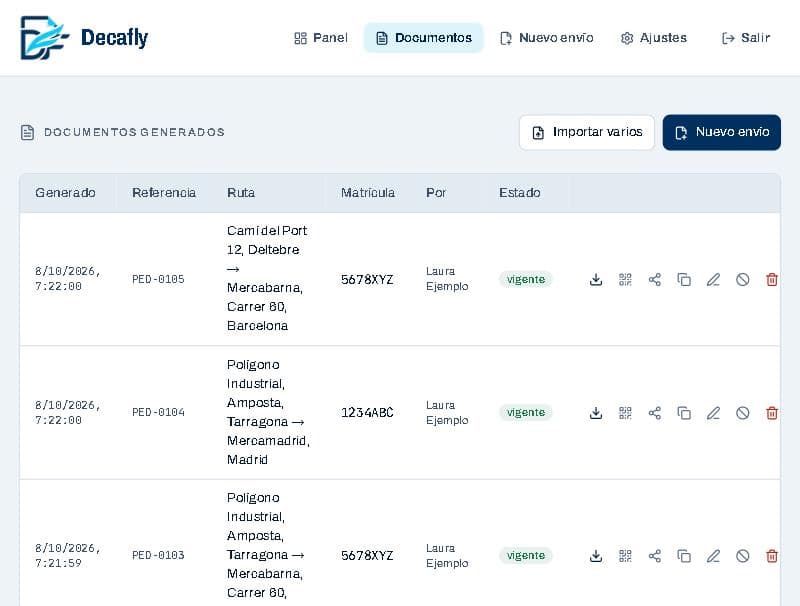The height and width of the screenshot is (606, 800).
Task: Download document PED-0105
Action: click(595, 280)
